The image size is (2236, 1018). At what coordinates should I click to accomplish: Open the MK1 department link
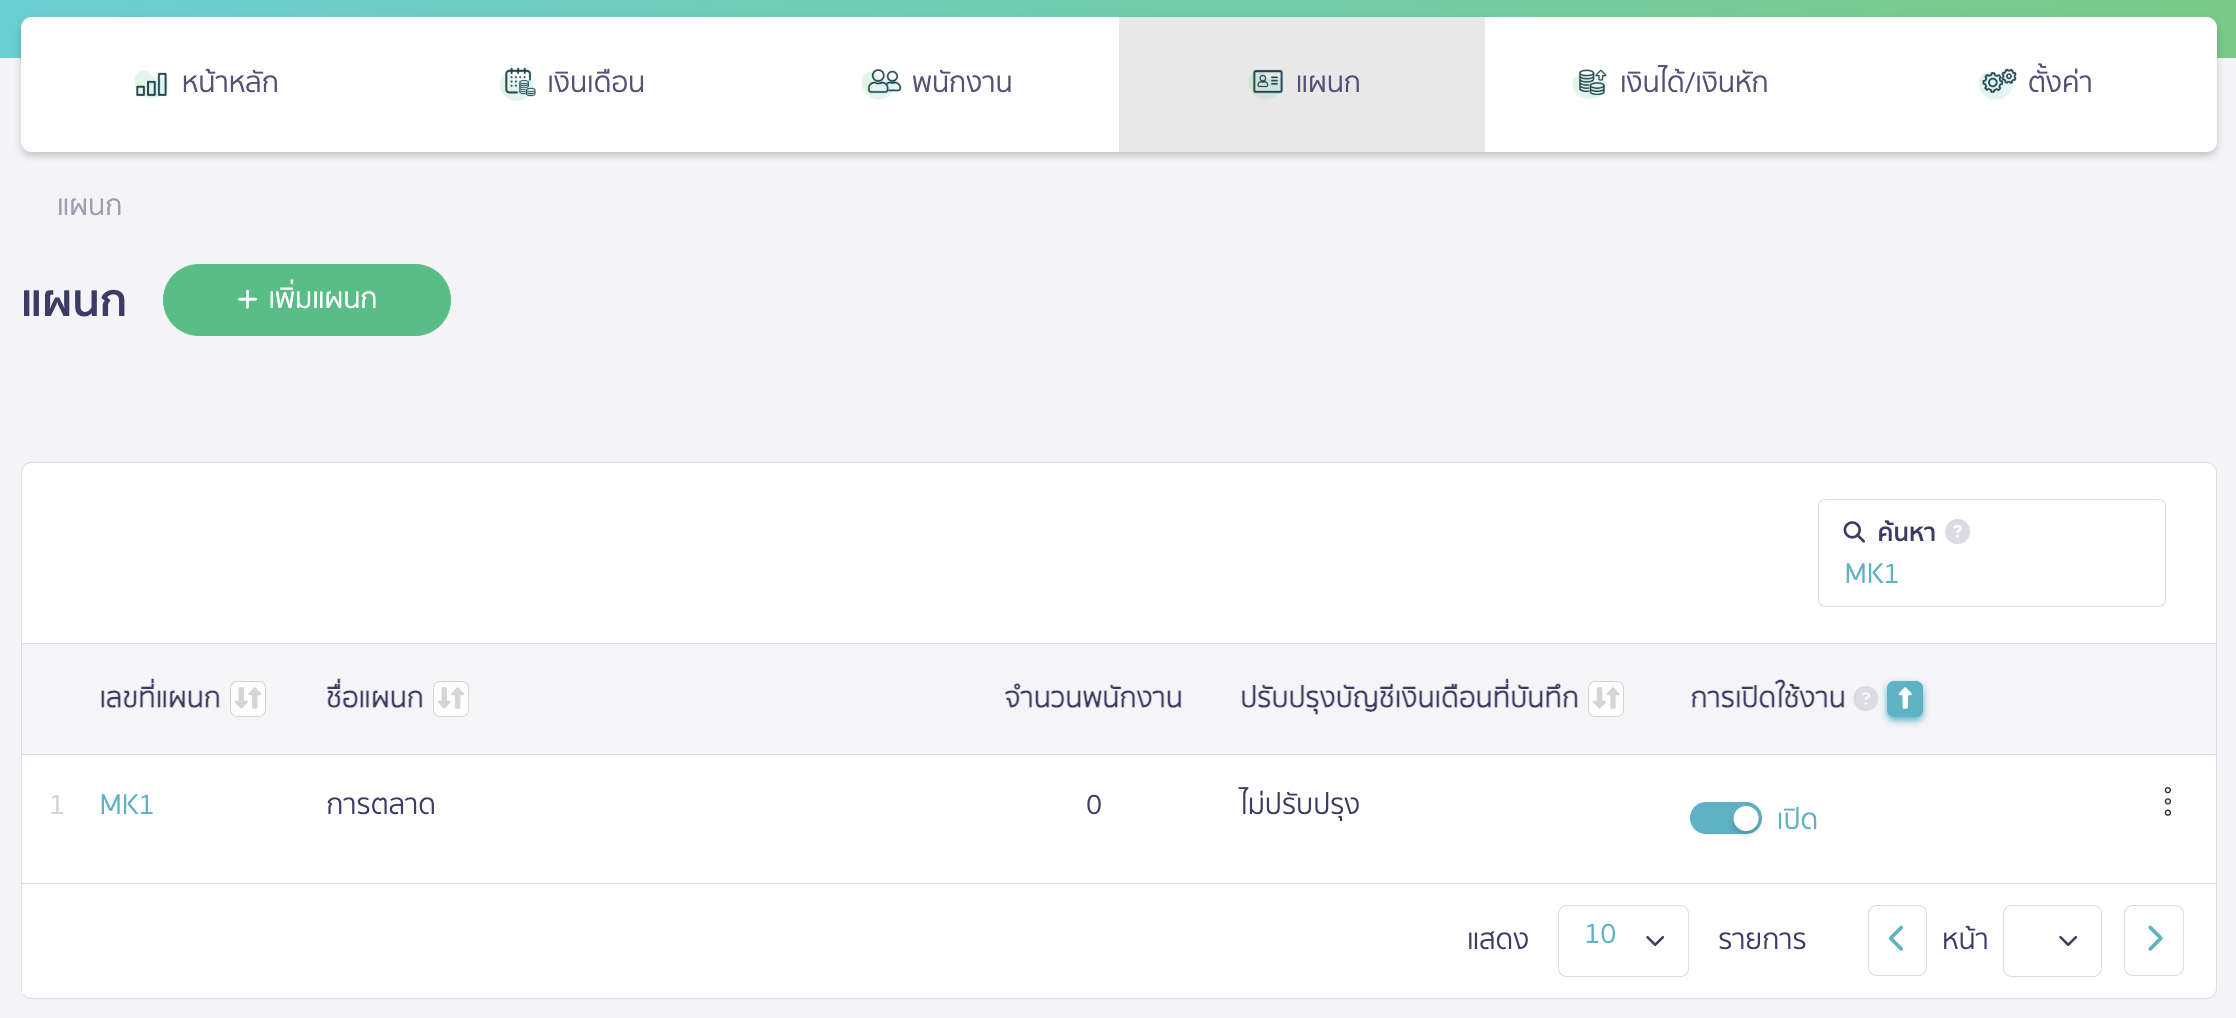point(126,804)
